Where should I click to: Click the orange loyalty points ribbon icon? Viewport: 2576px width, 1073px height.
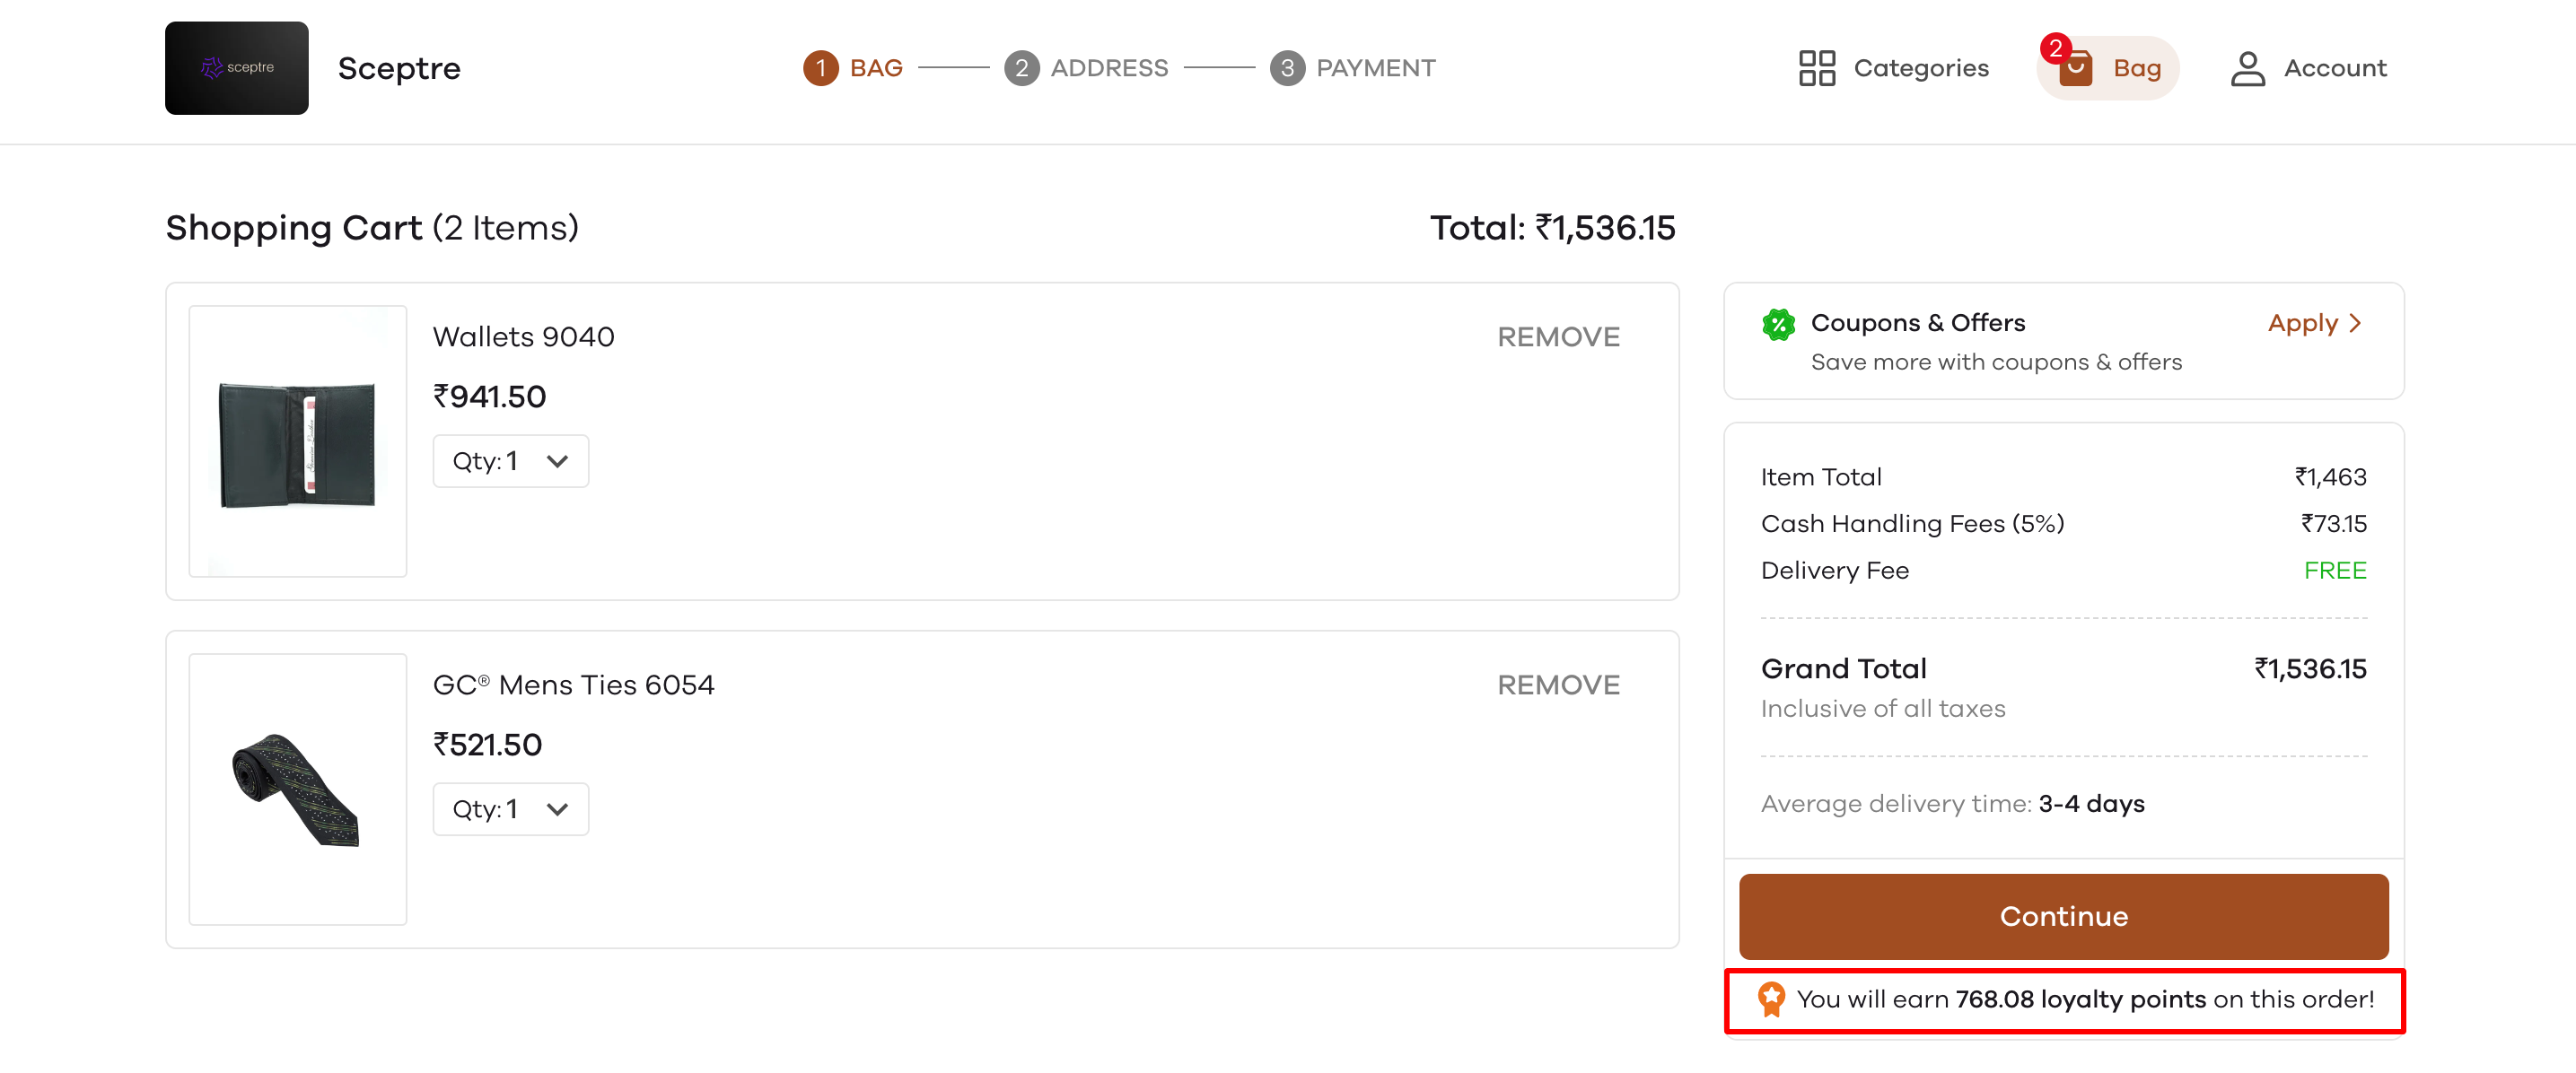[1771, 999]
